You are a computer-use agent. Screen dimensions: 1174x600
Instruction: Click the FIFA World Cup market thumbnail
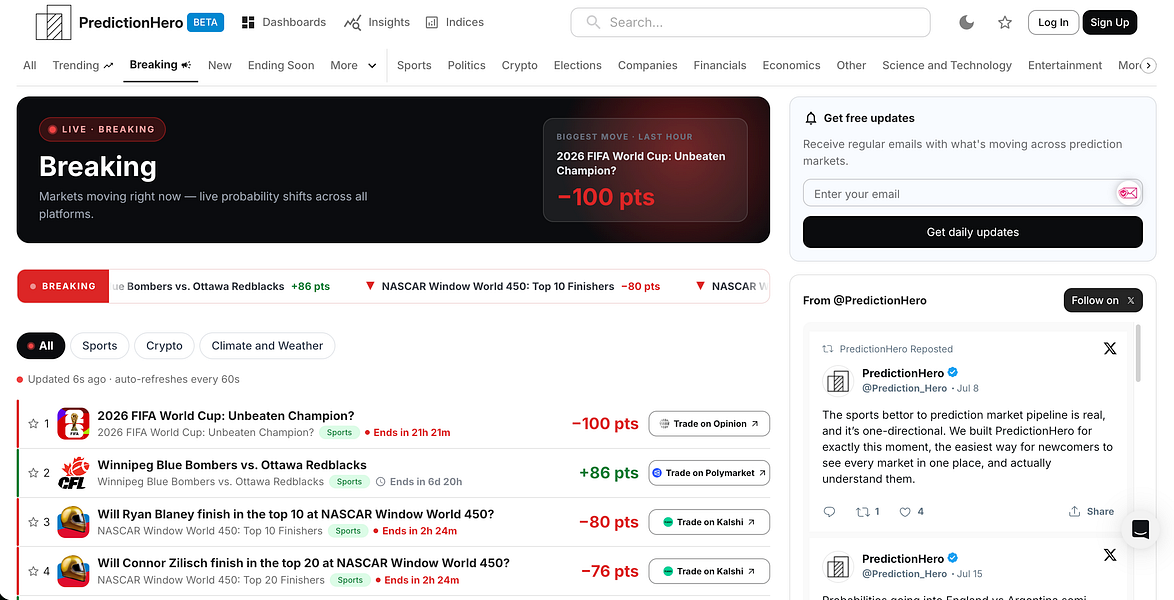tap(73, 423)
